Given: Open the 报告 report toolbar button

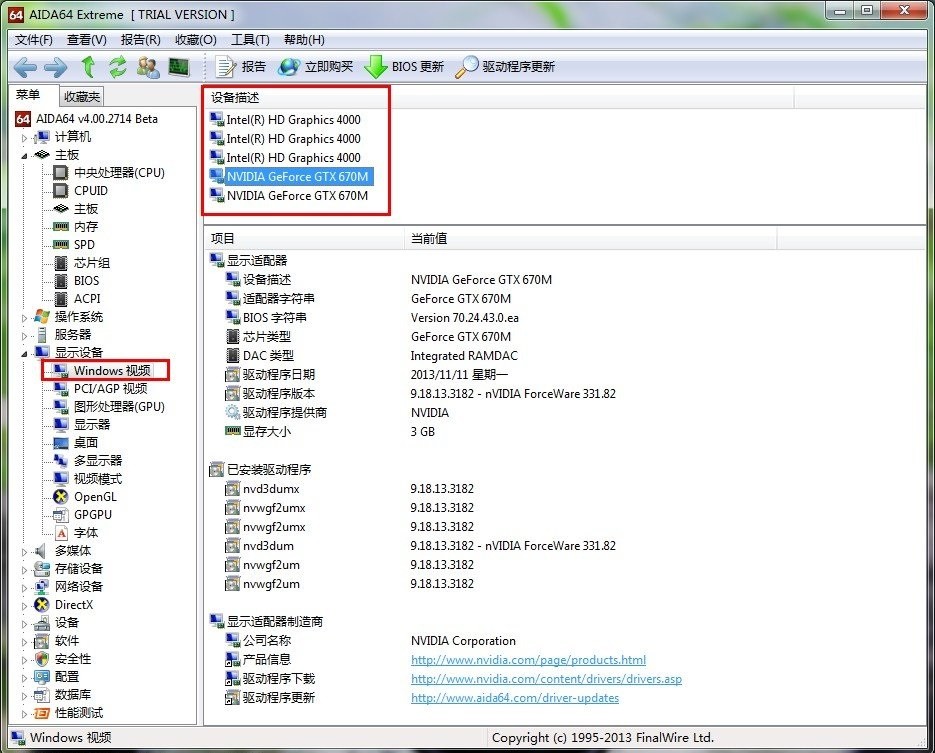Looking at the screenshot, I should click(242, 67).
